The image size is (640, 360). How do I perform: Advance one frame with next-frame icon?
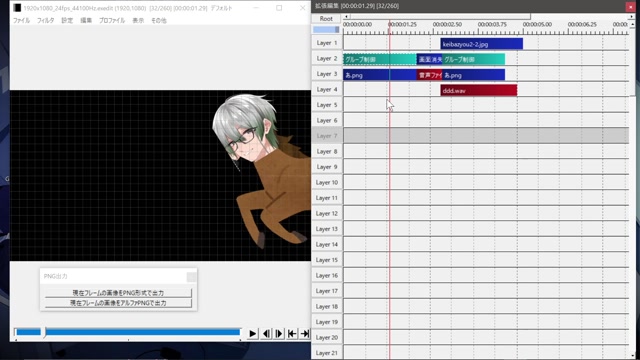279,333
